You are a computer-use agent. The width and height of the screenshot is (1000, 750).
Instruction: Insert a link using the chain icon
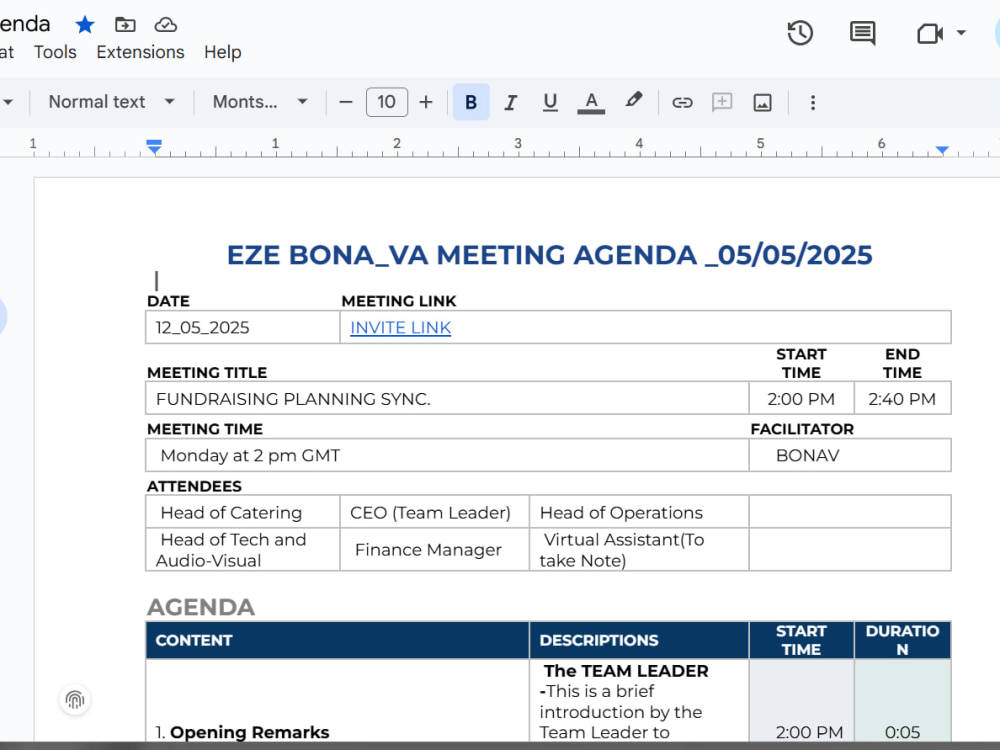click(x=682, y=103)
